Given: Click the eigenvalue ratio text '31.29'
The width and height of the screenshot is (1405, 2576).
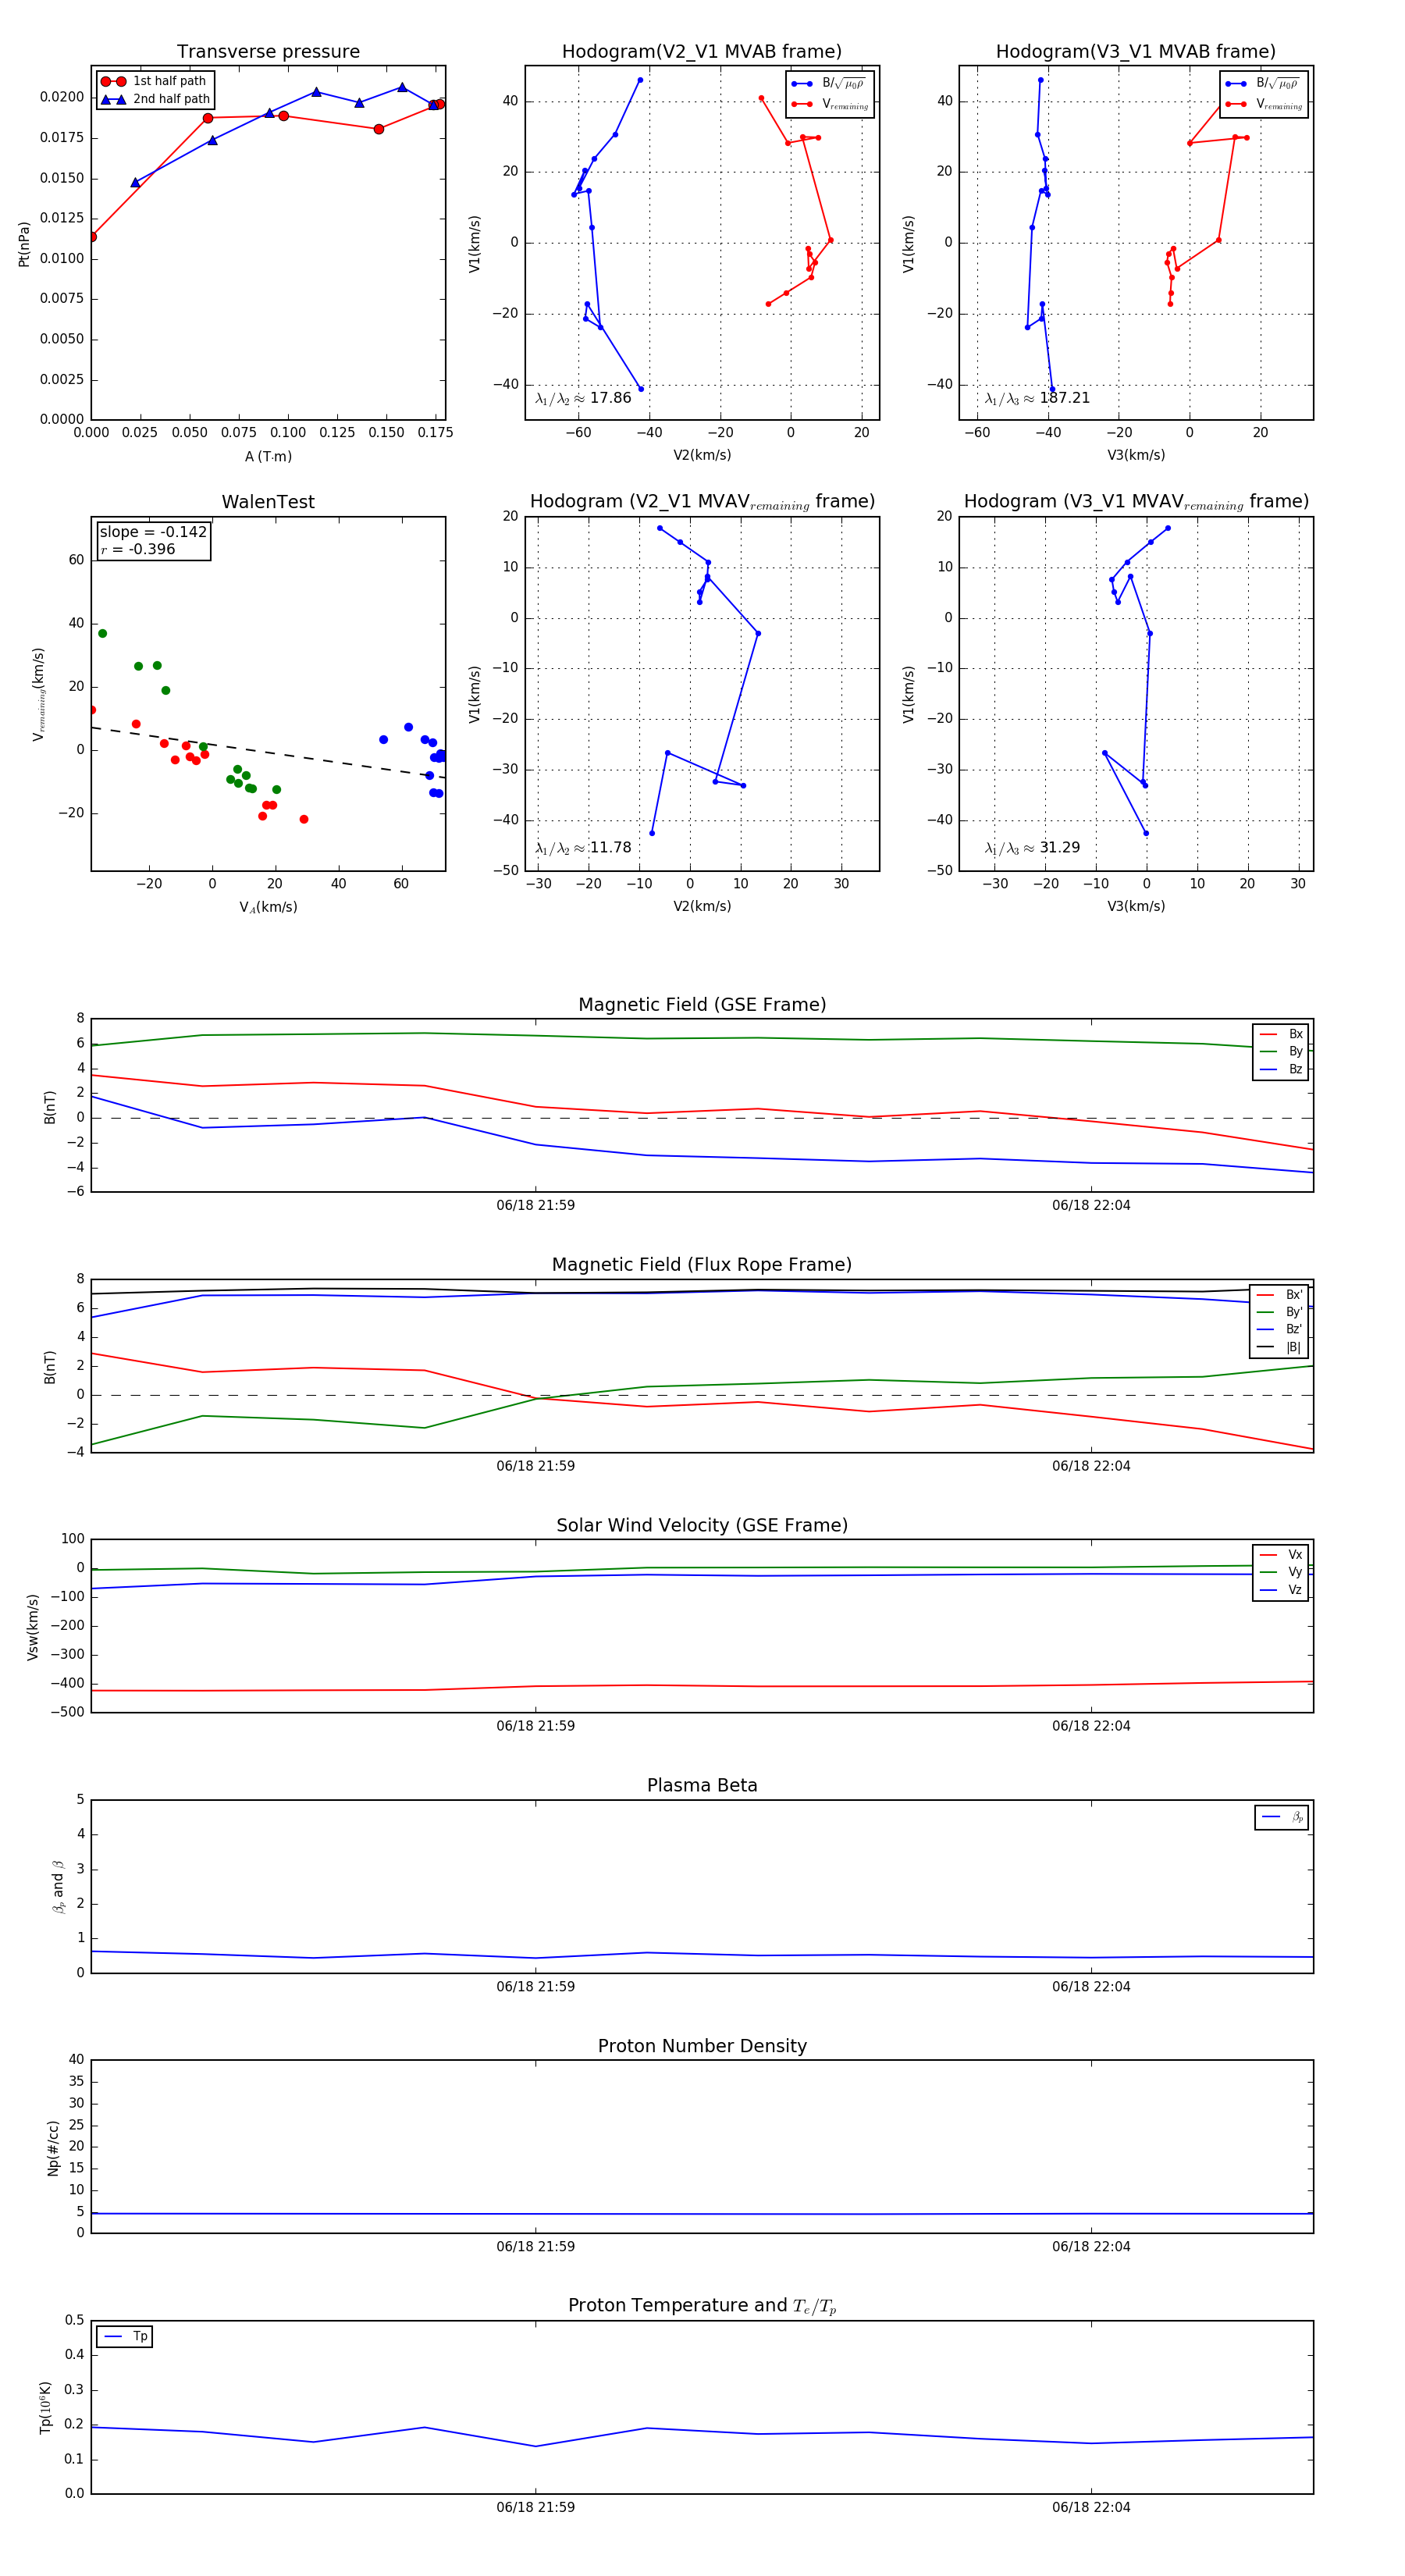Looking at the screenshot, I should coord(1060,848).
